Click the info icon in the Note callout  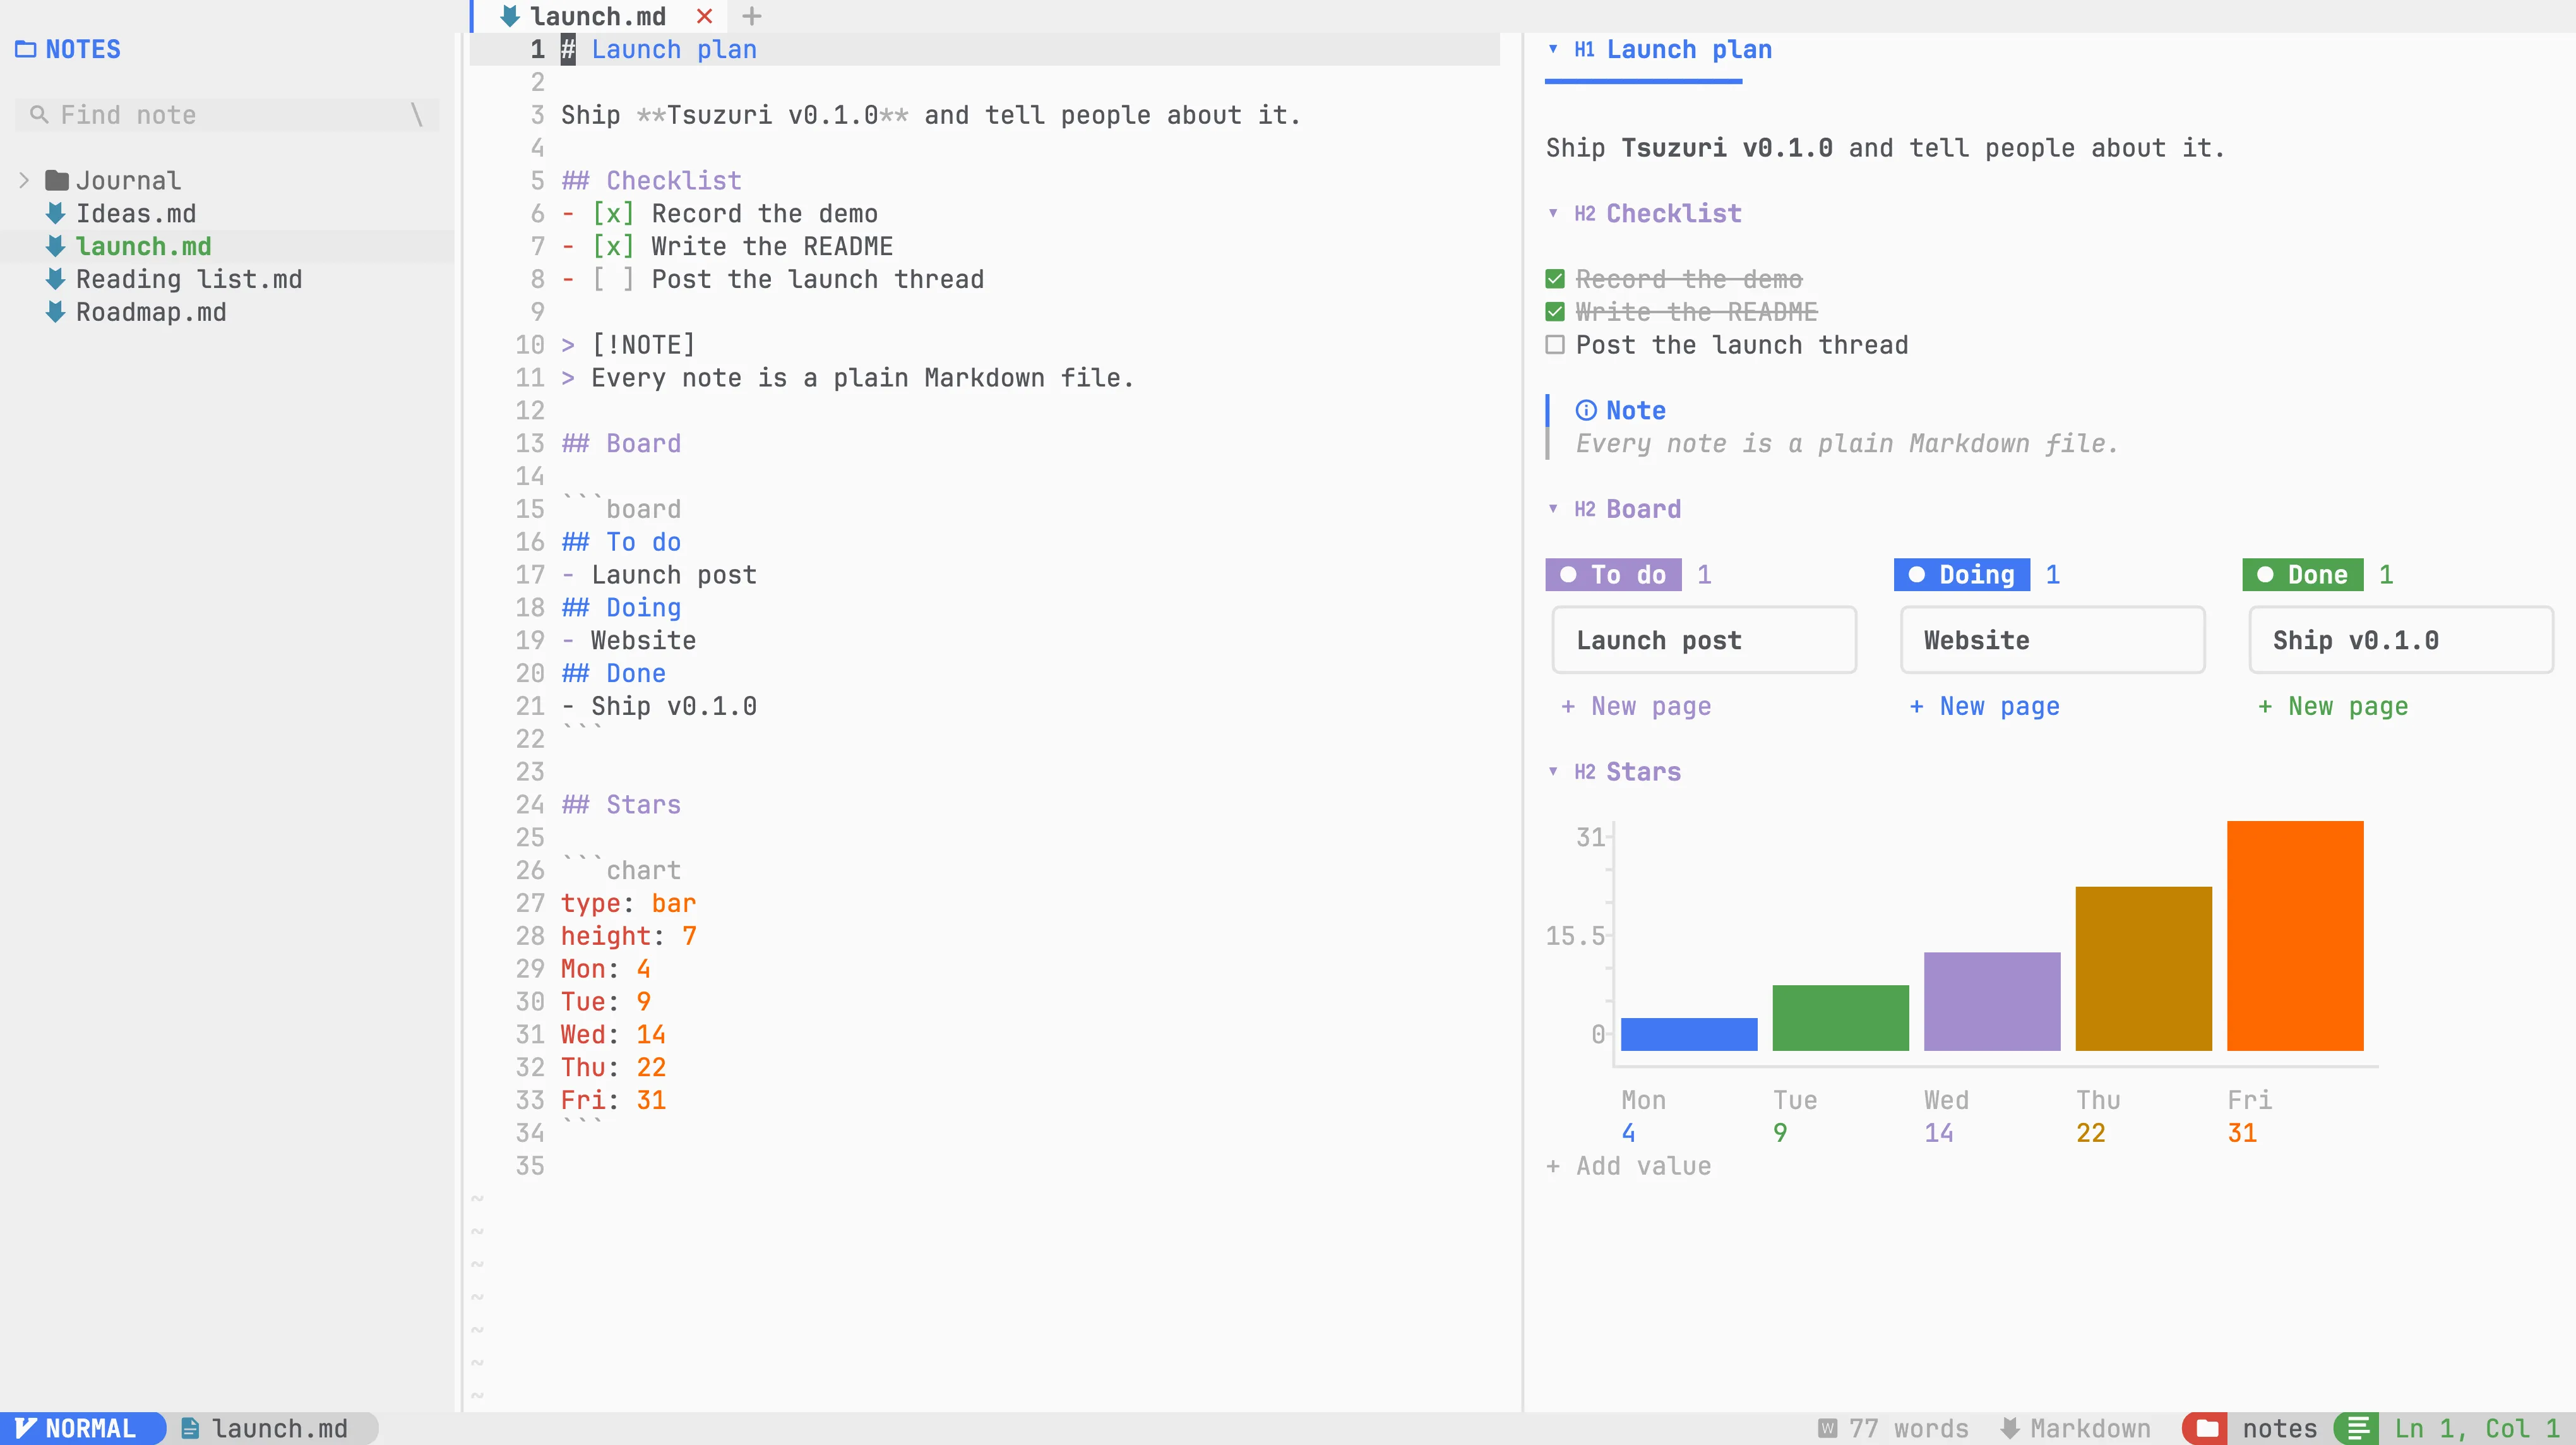(x=1586, y=410)
